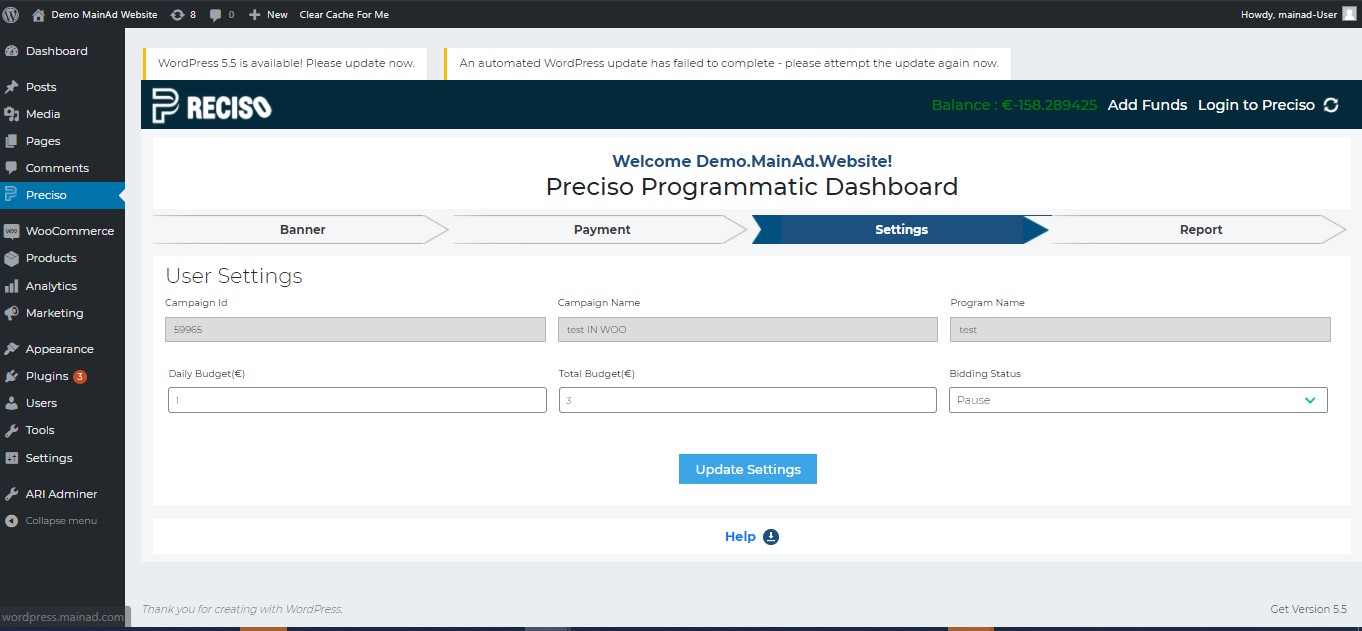Viewport: 1362px width, 631px height.
Task: Click the Balance amount text
Action: point(1014,105)
